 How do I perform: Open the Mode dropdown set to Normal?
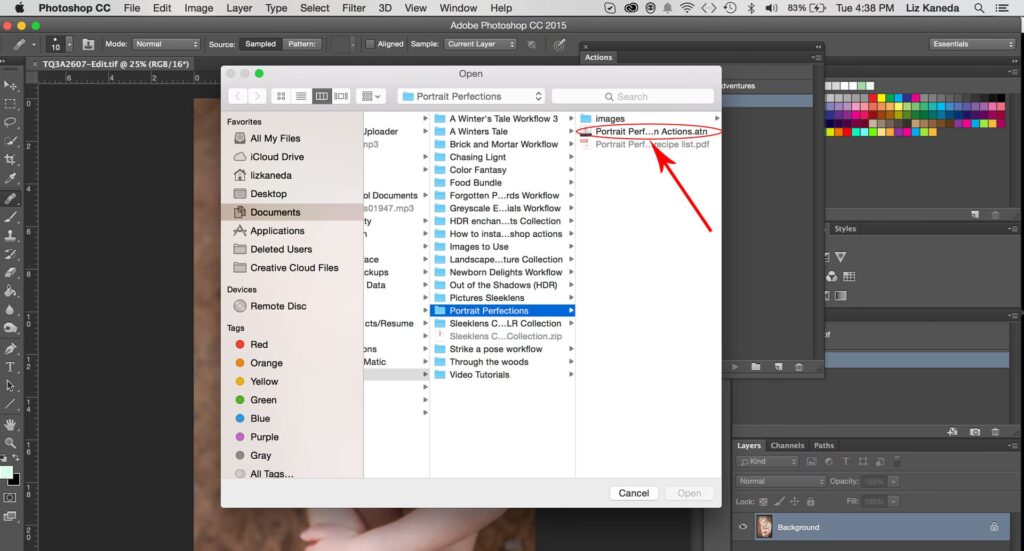(x=166, y=44)
